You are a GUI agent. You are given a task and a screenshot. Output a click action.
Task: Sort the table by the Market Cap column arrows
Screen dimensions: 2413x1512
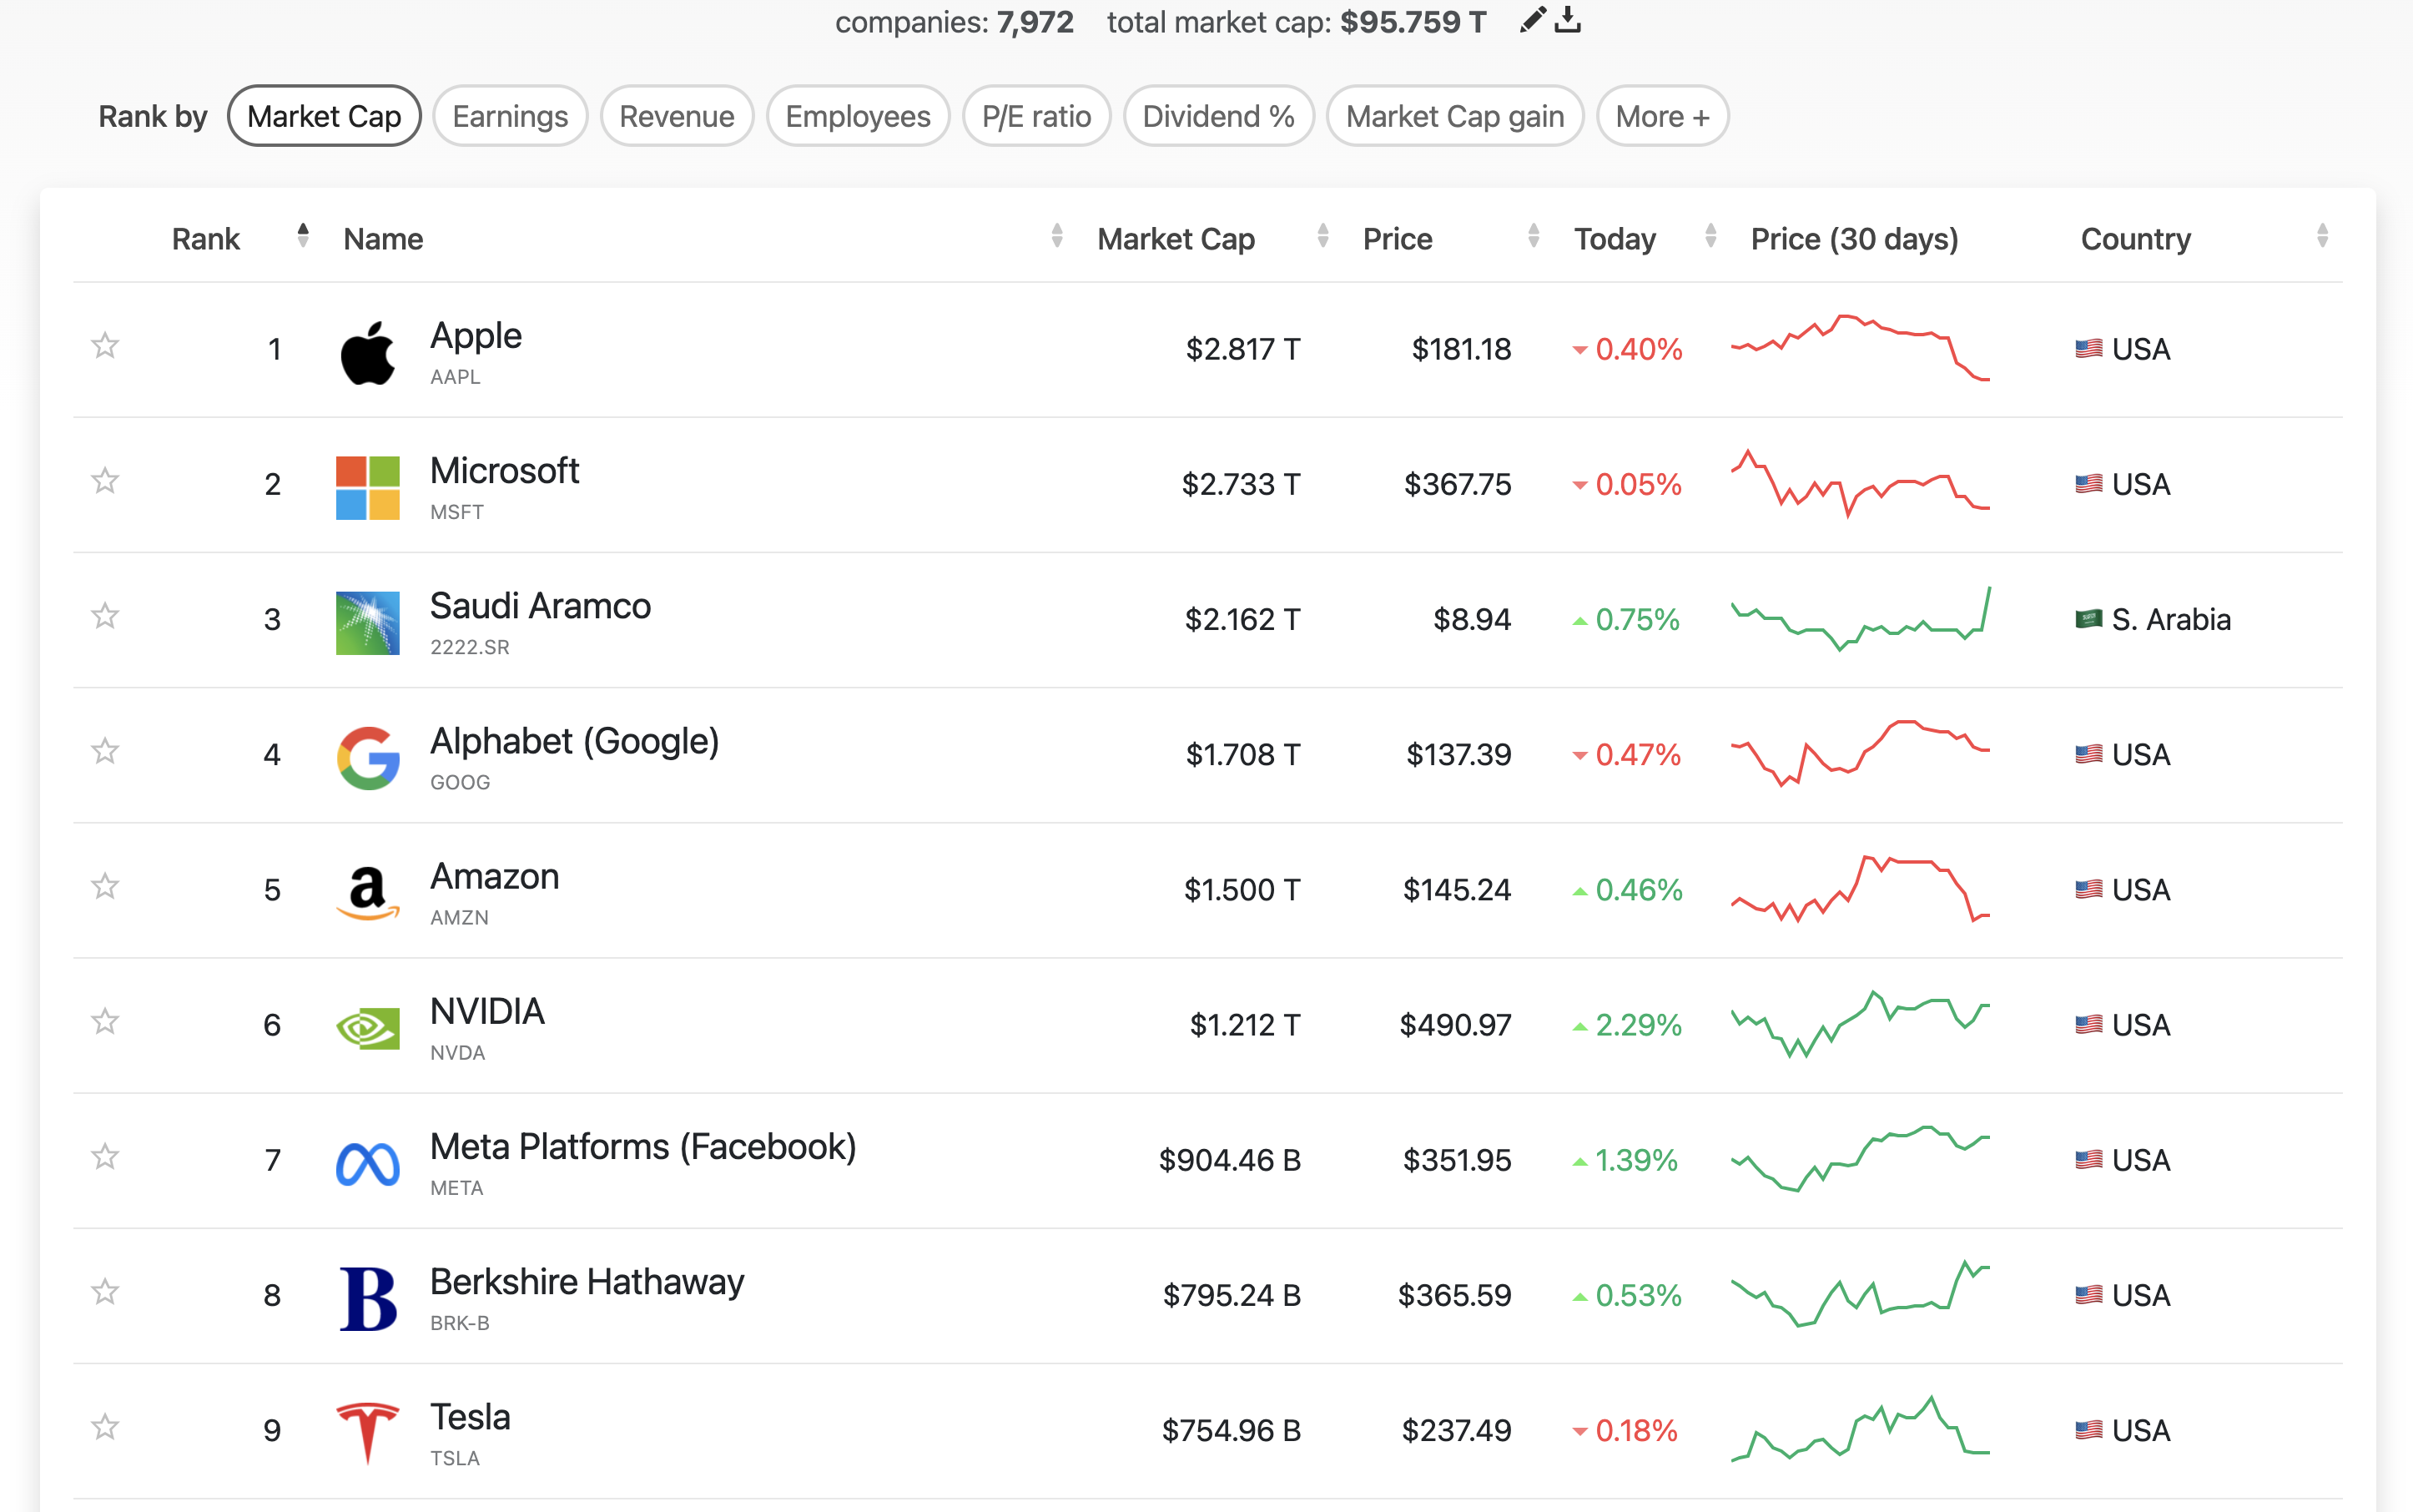pos(1322,237)
